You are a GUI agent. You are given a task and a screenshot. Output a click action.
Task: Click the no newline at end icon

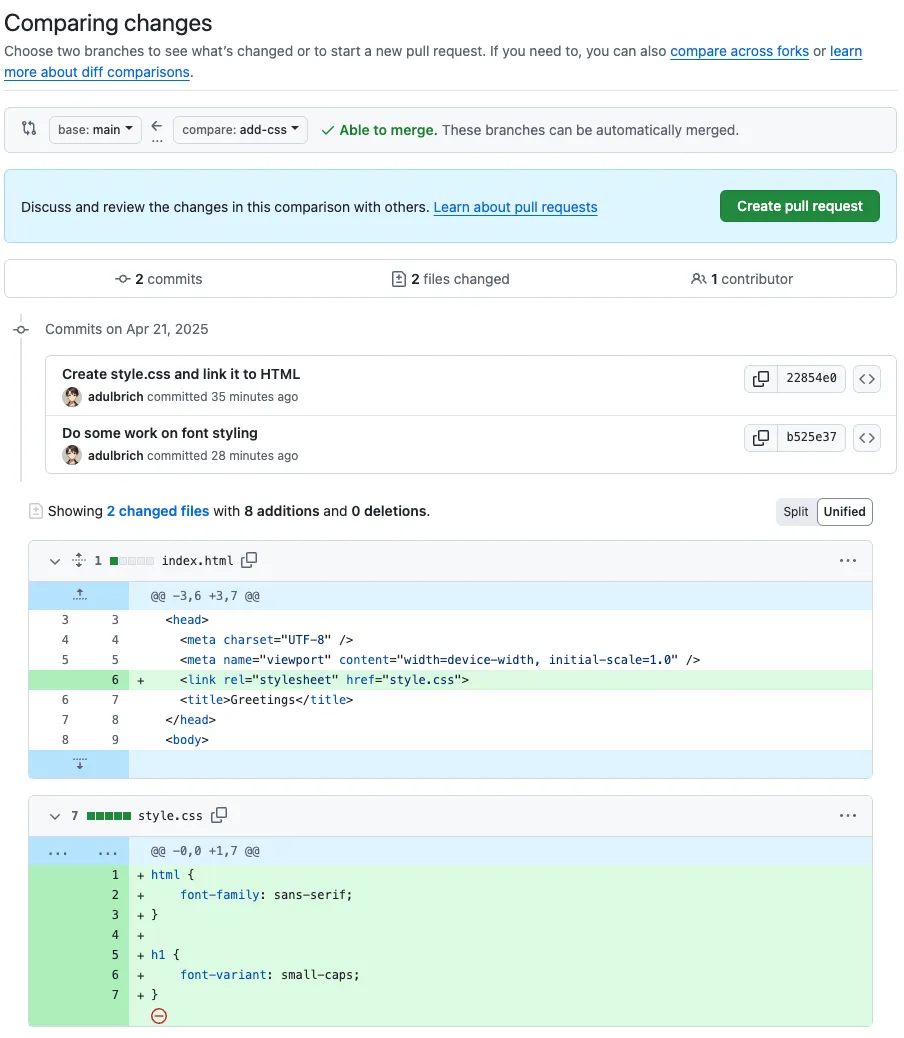coord(159,1015)
